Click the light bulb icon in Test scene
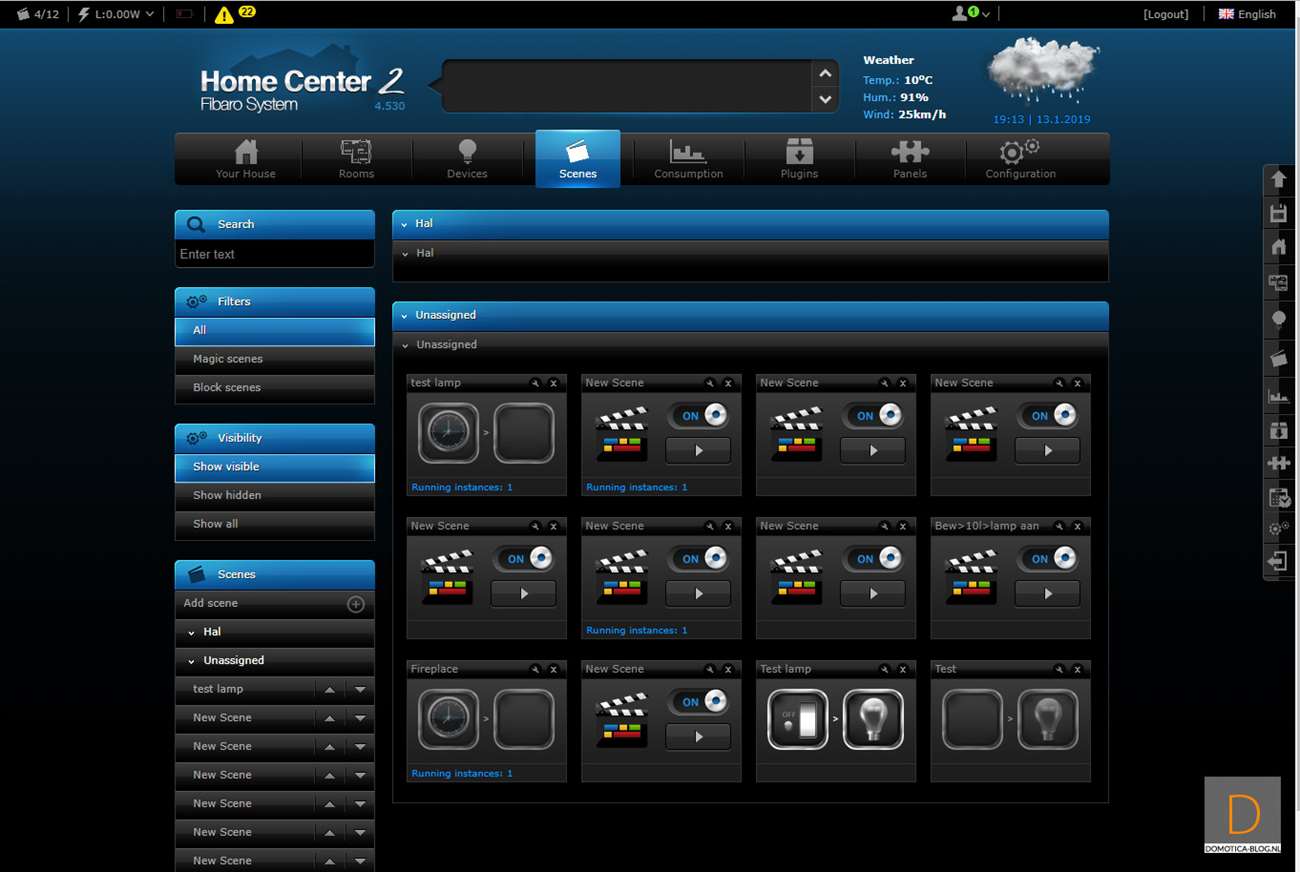Viewport: 1300px width, 872px height. 1047,718
